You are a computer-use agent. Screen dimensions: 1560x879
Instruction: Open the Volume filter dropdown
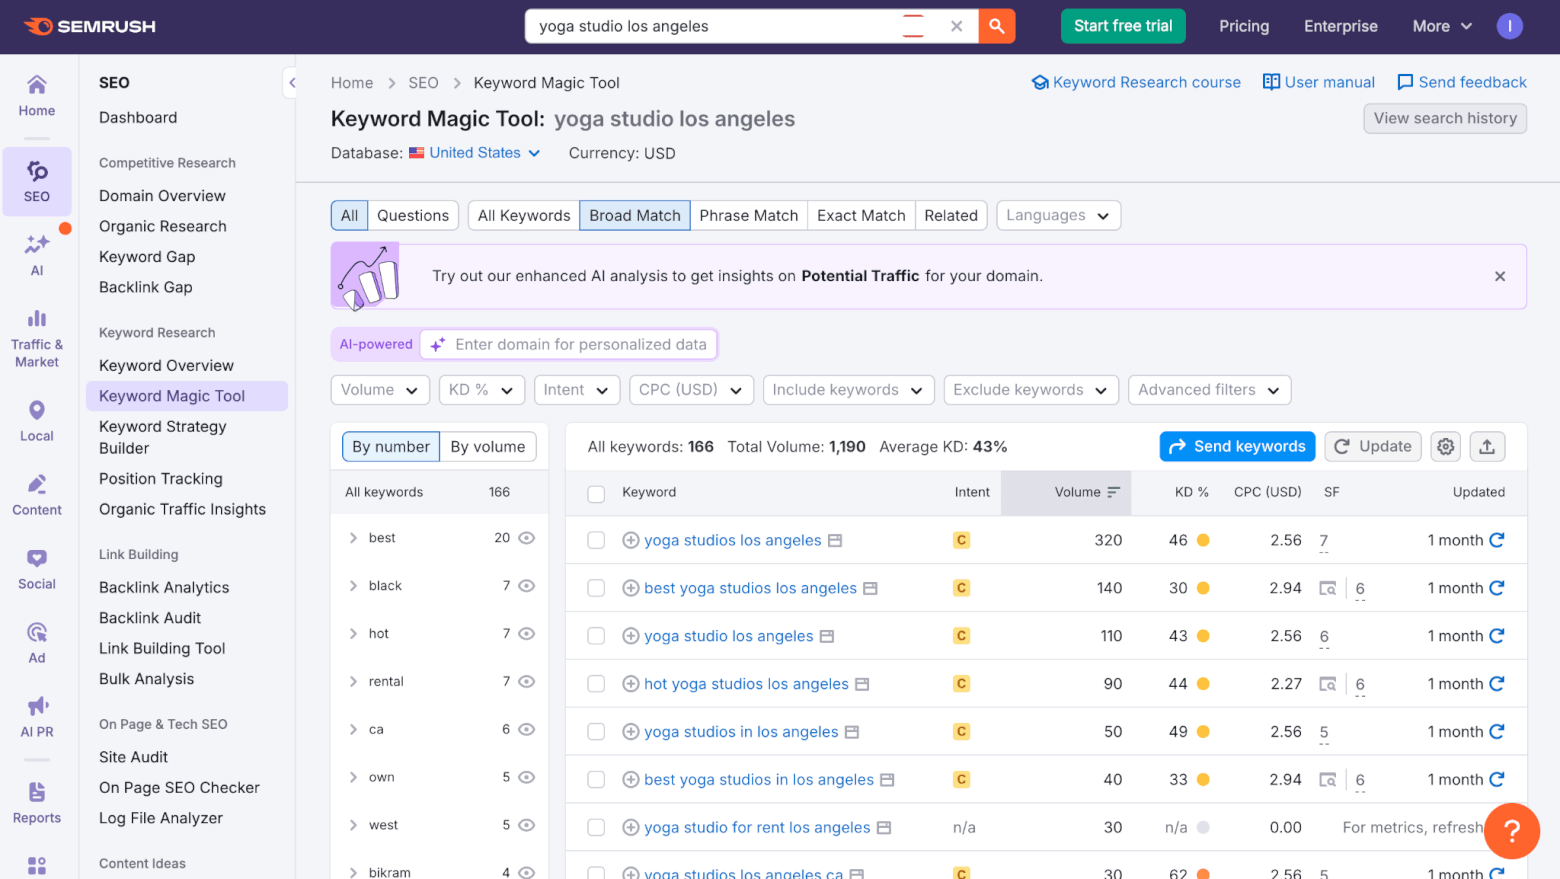(380, 390)
